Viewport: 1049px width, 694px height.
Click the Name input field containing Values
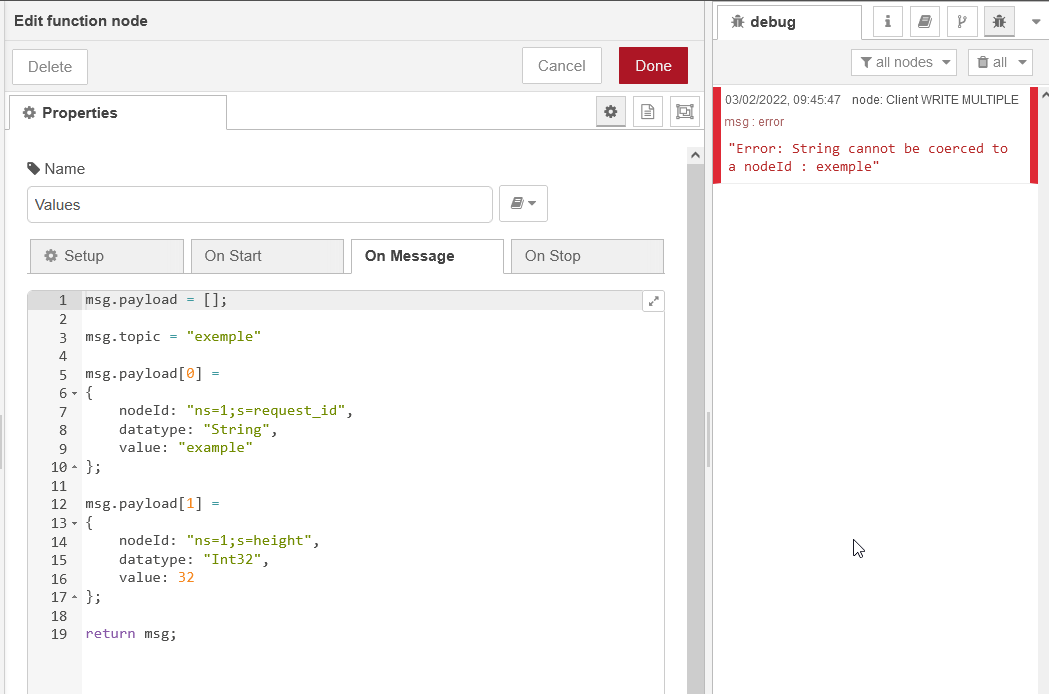[x=260, y=205]
